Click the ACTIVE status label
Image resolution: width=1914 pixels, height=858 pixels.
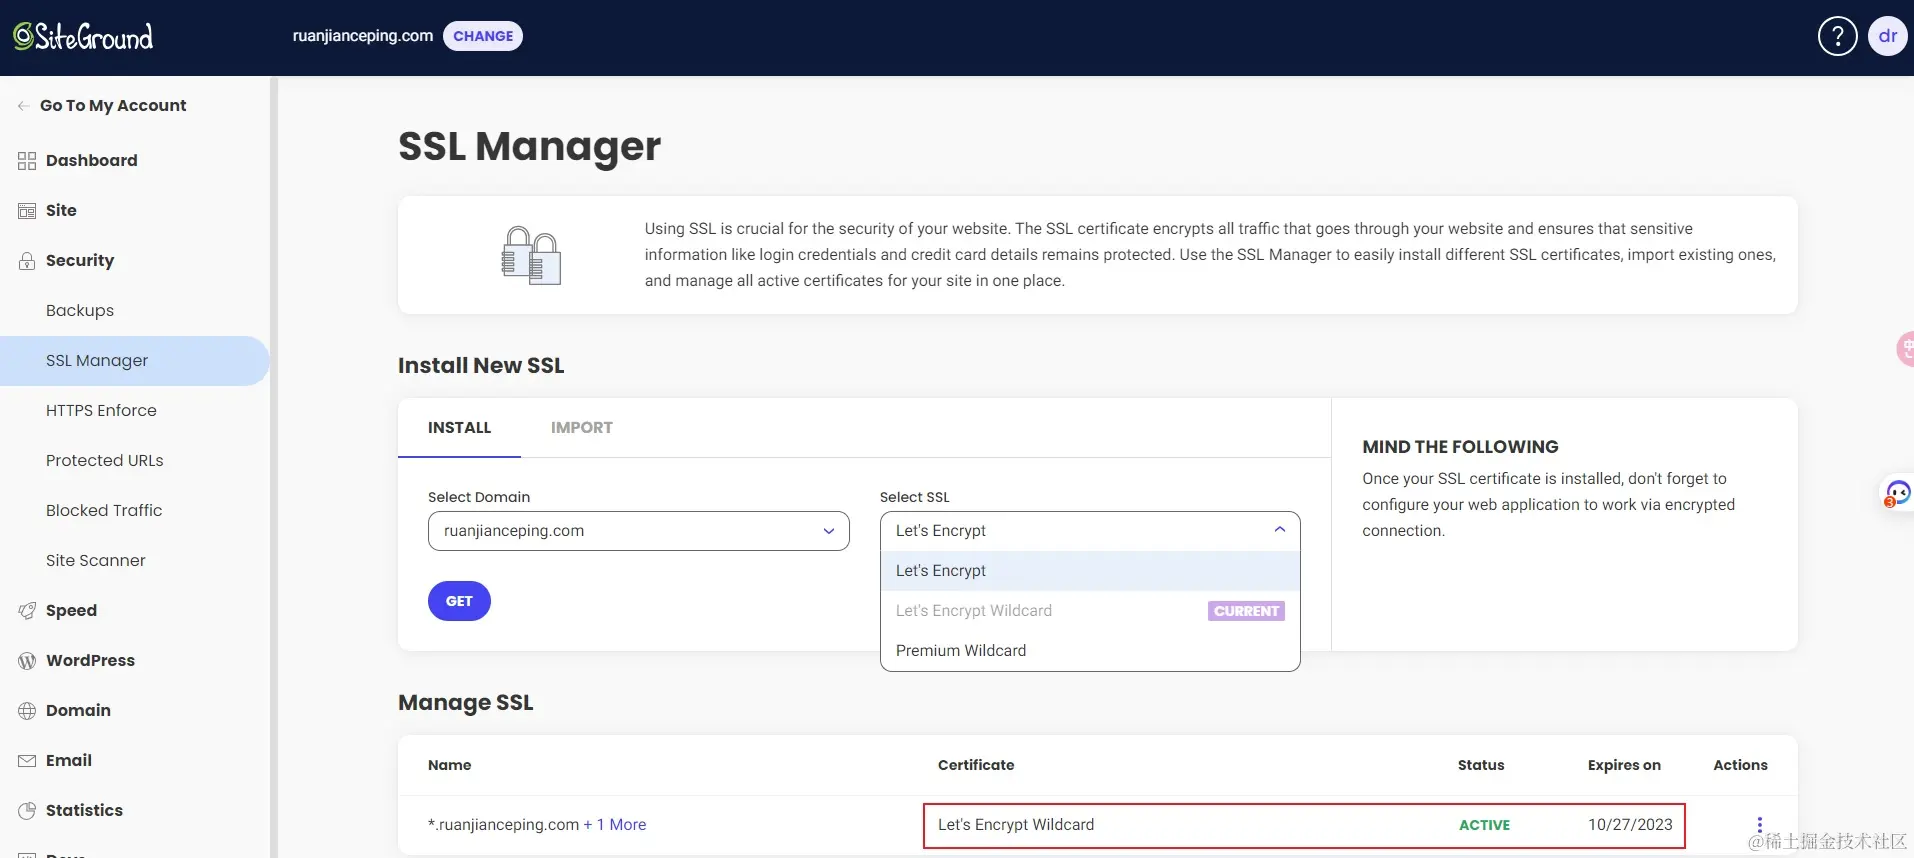[1484, 825]
